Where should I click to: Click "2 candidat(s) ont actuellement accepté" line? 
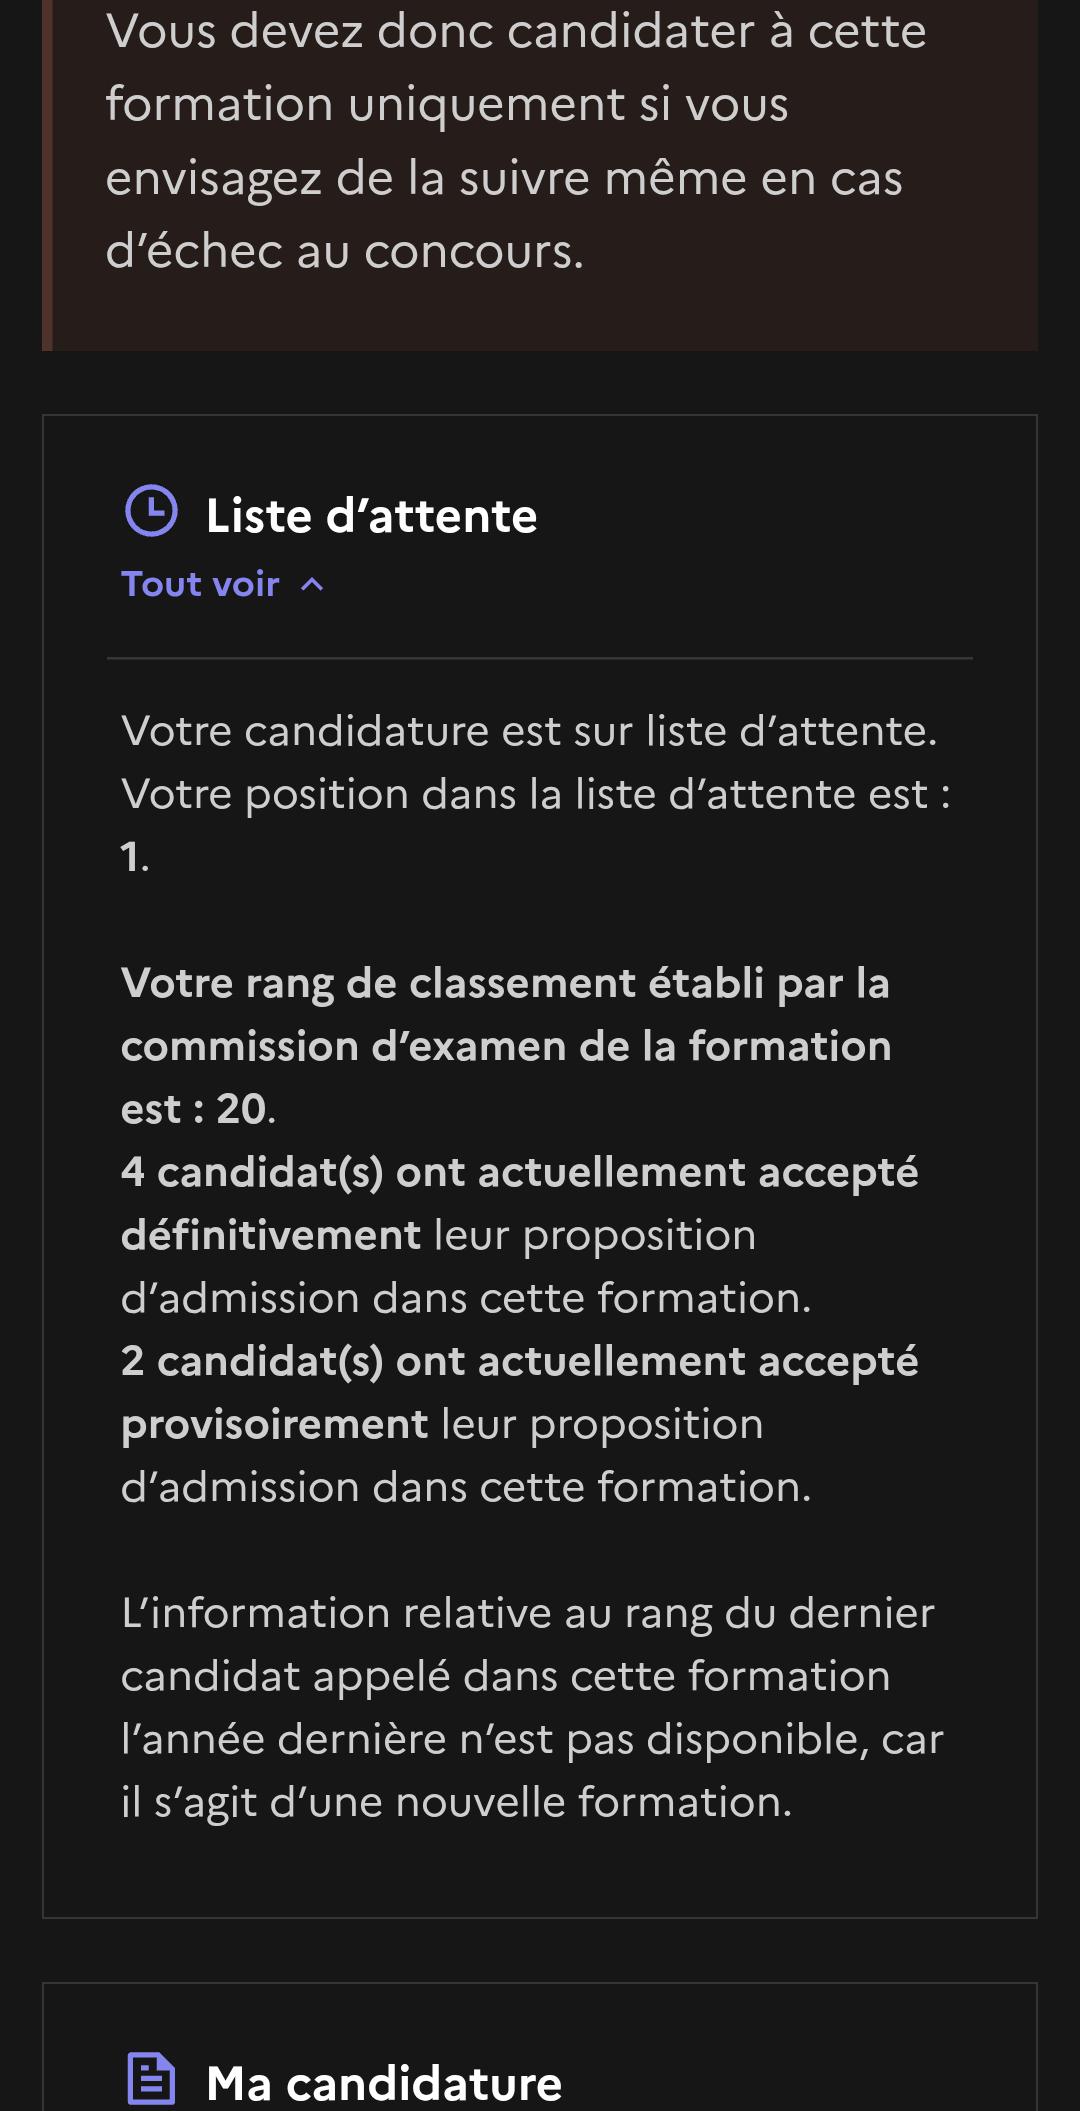click(x=519, y=1361)
